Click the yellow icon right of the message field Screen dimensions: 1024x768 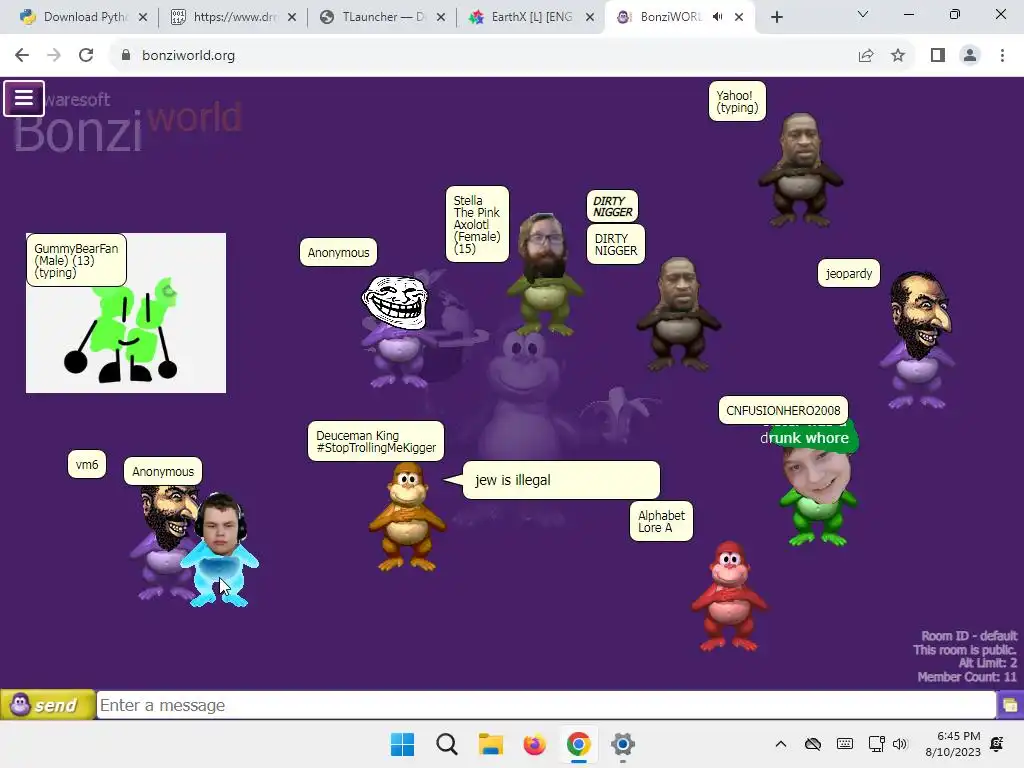coord(1010,705)
